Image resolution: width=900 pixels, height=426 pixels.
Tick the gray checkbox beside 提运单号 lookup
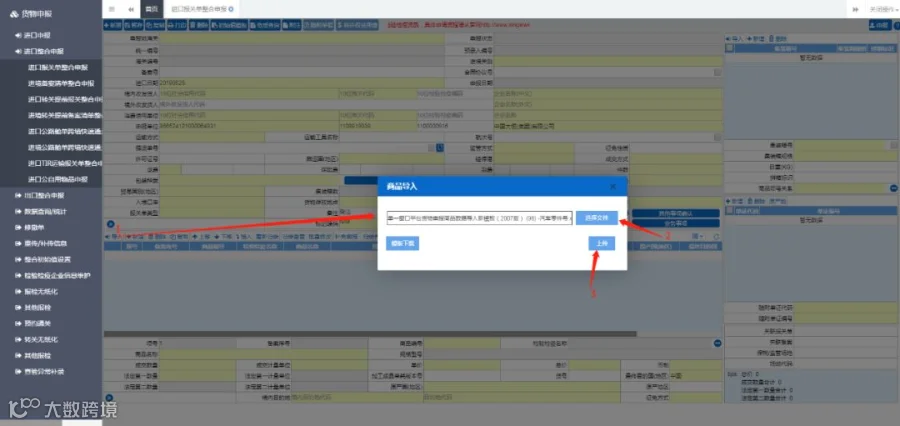pos(431,148)
